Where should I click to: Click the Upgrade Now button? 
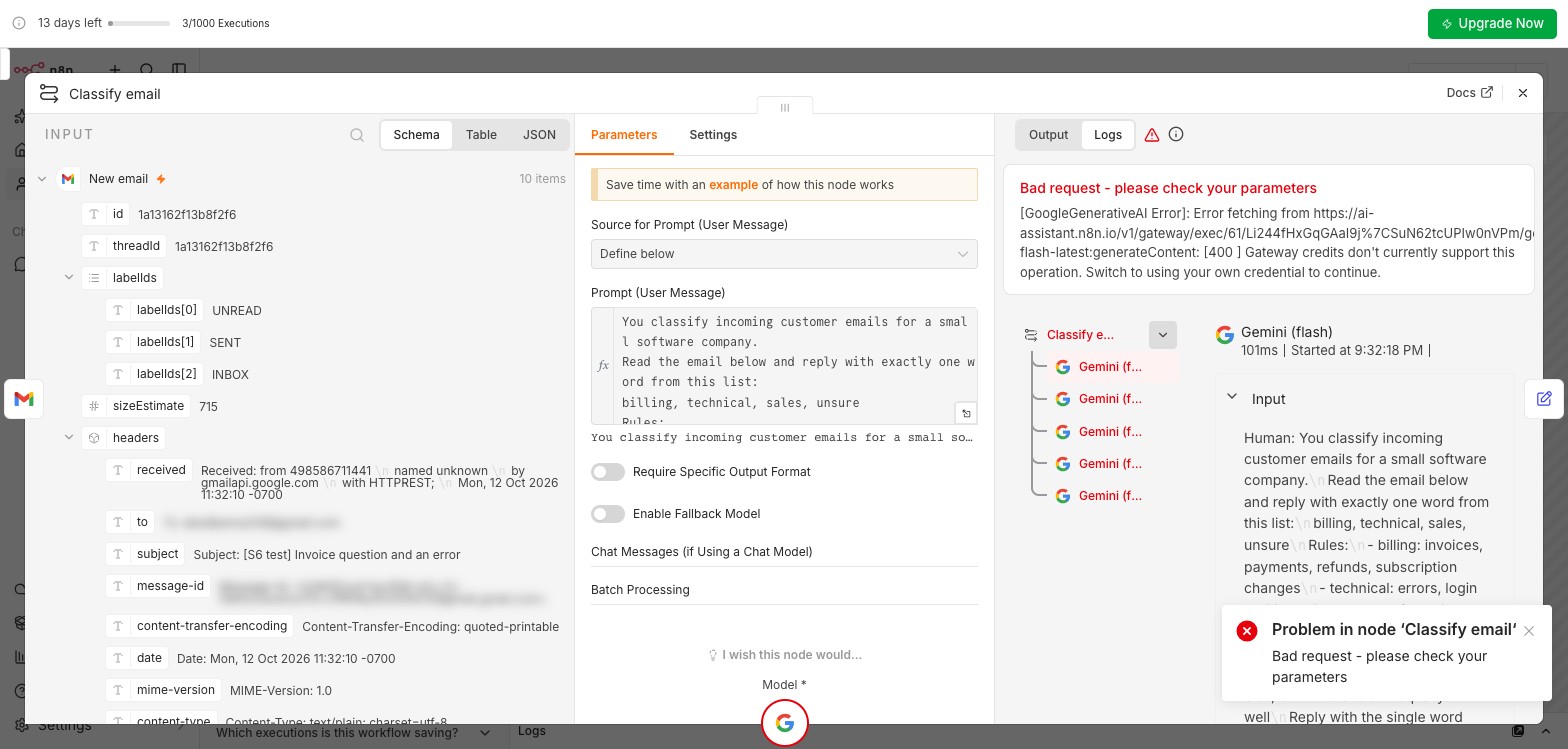[1492, 23]
